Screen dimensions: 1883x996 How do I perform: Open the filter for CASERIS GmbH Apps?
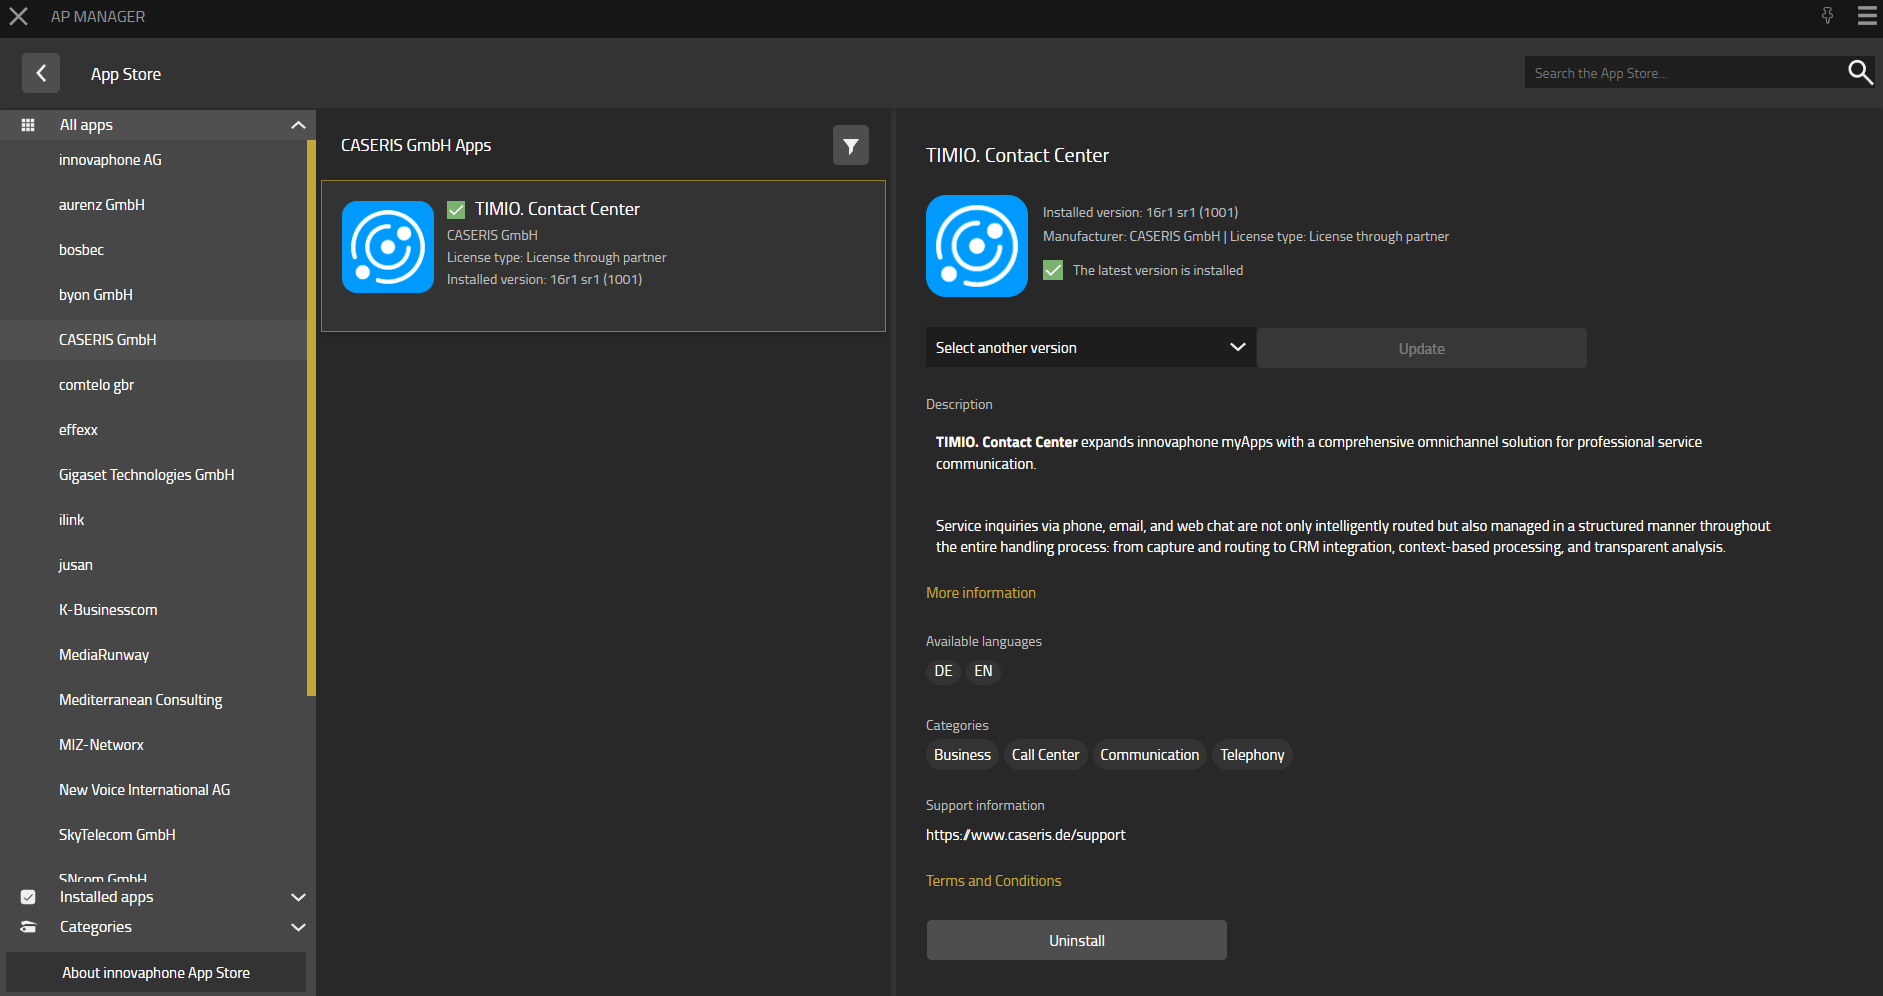coord(851,146)
